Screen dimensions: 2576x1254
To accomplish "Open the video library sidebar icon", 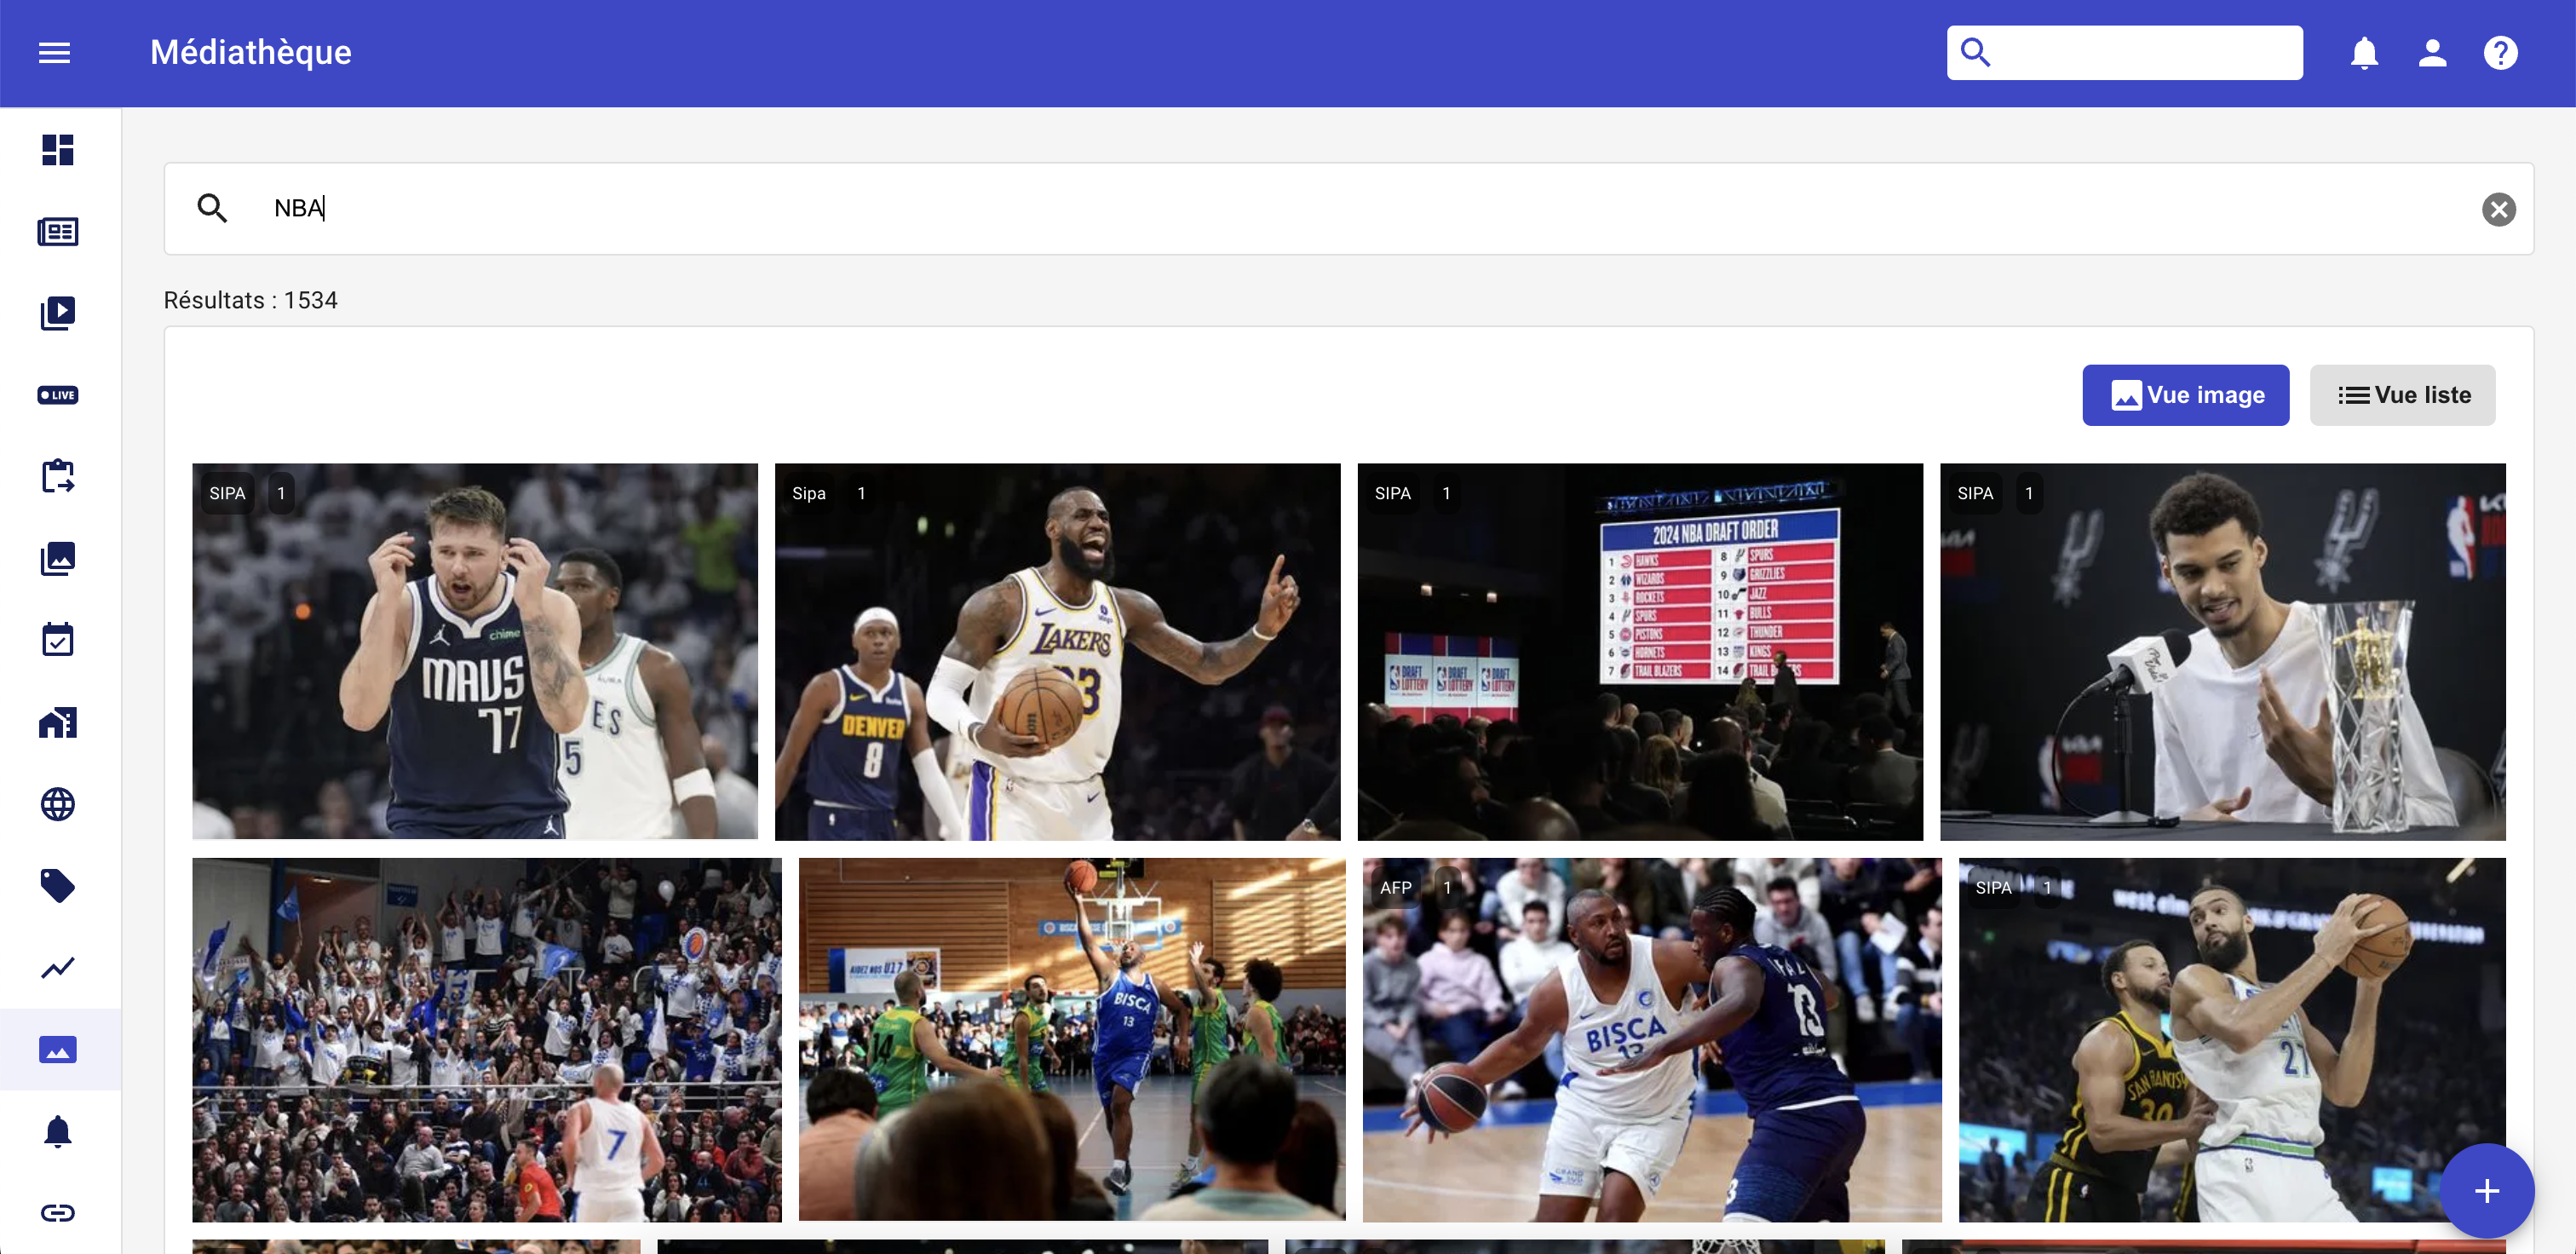I will click(x=58, y=313).
